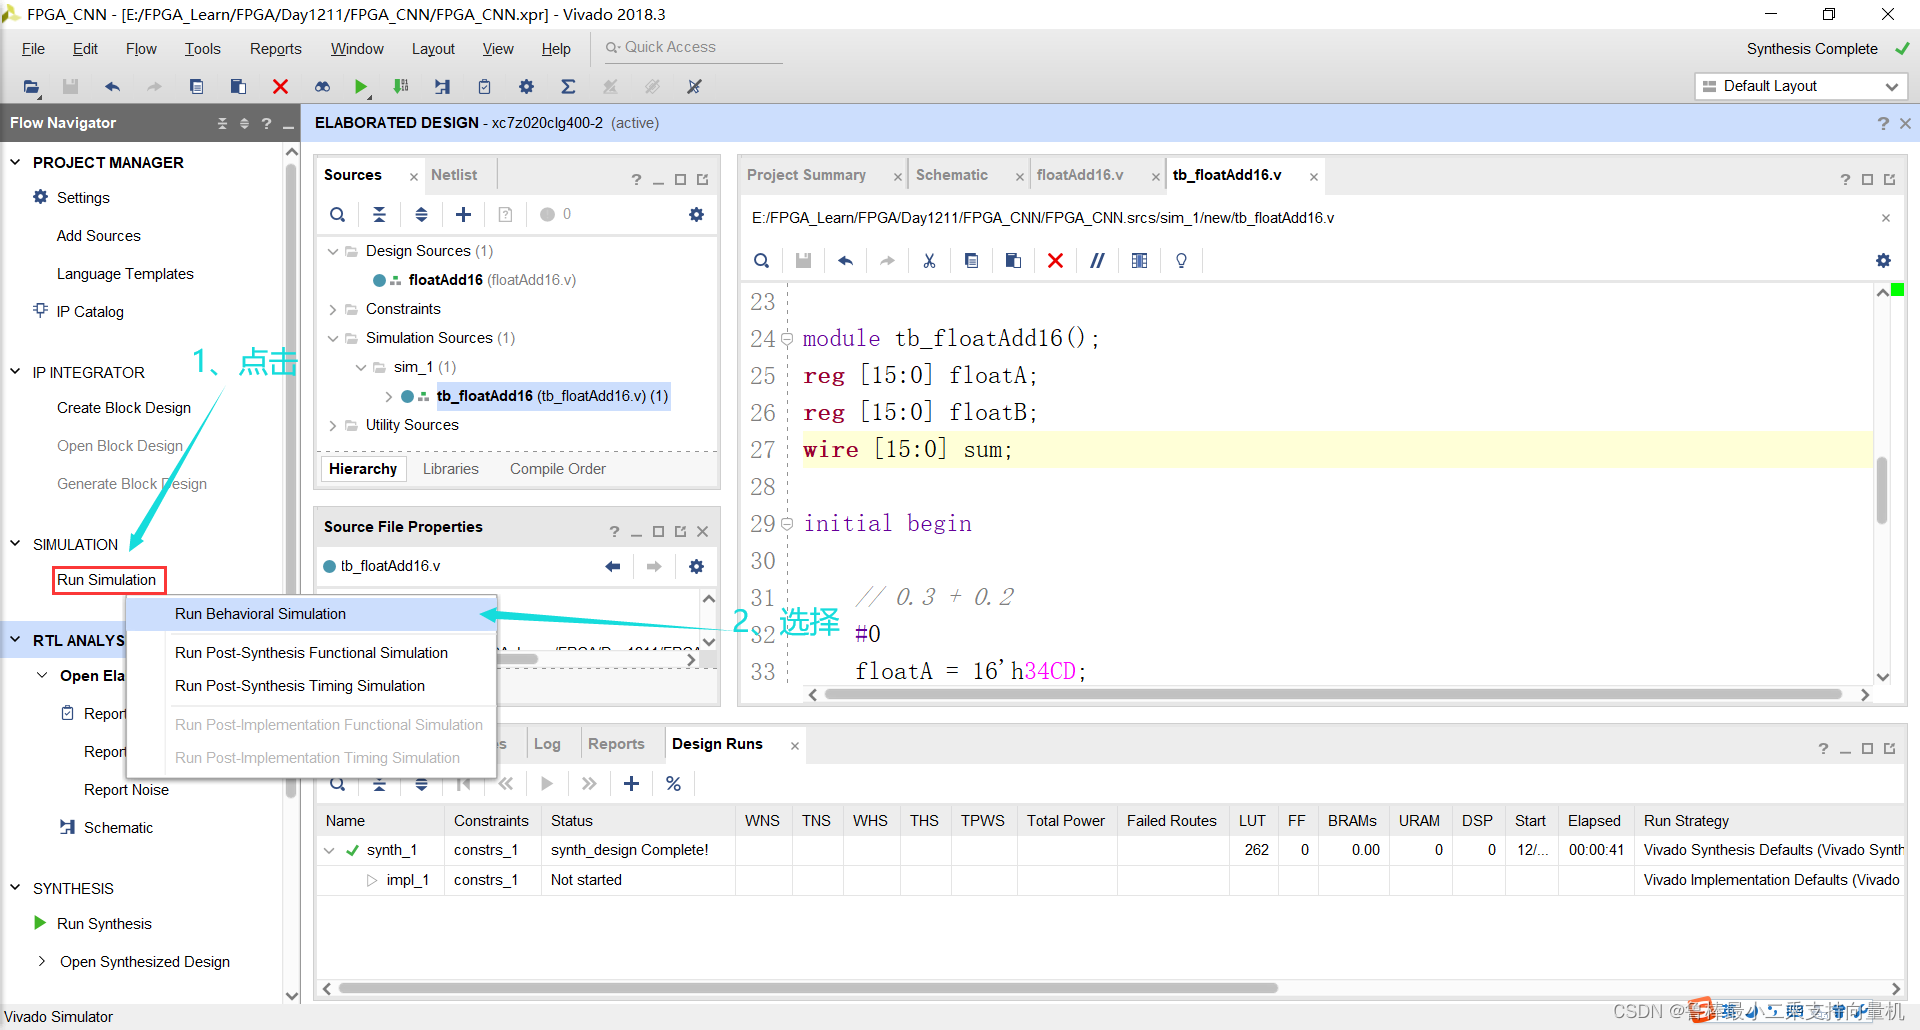This screenshot has height=1030, width=1920.
Task: Collapse the Design Sources folder
Action: pos(333,251)
